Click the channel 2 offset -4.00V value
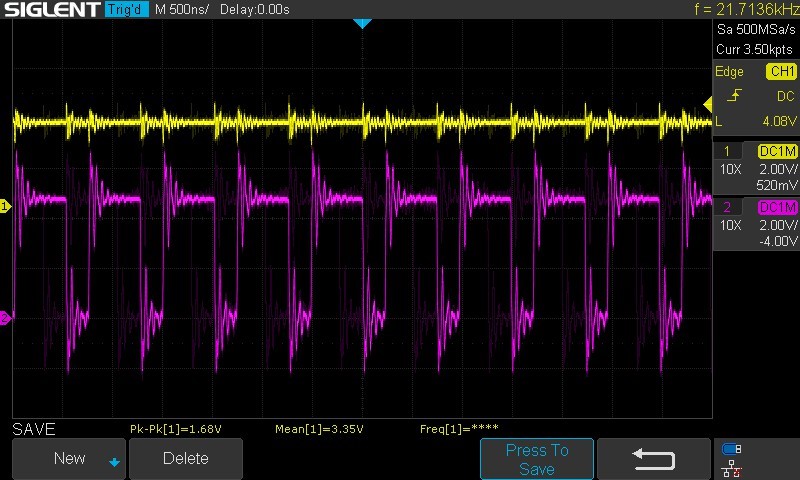The width and height of the screenshot is (800, 480). tap(778, 241)
